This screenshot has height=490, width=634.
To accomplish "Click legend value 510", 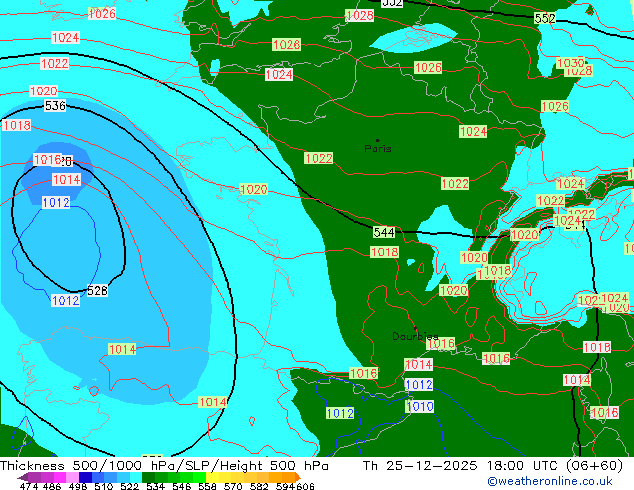I will click(x=104, y=486).
